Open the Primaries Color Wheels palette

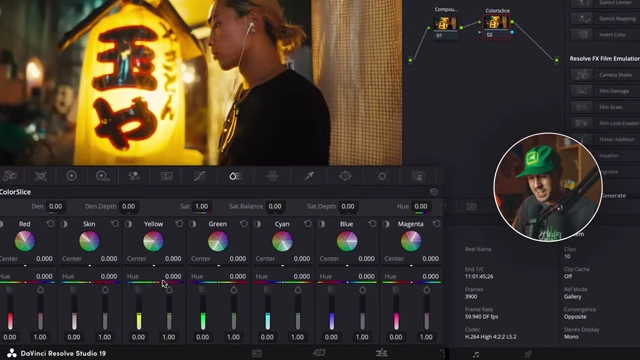click(71, 176)
